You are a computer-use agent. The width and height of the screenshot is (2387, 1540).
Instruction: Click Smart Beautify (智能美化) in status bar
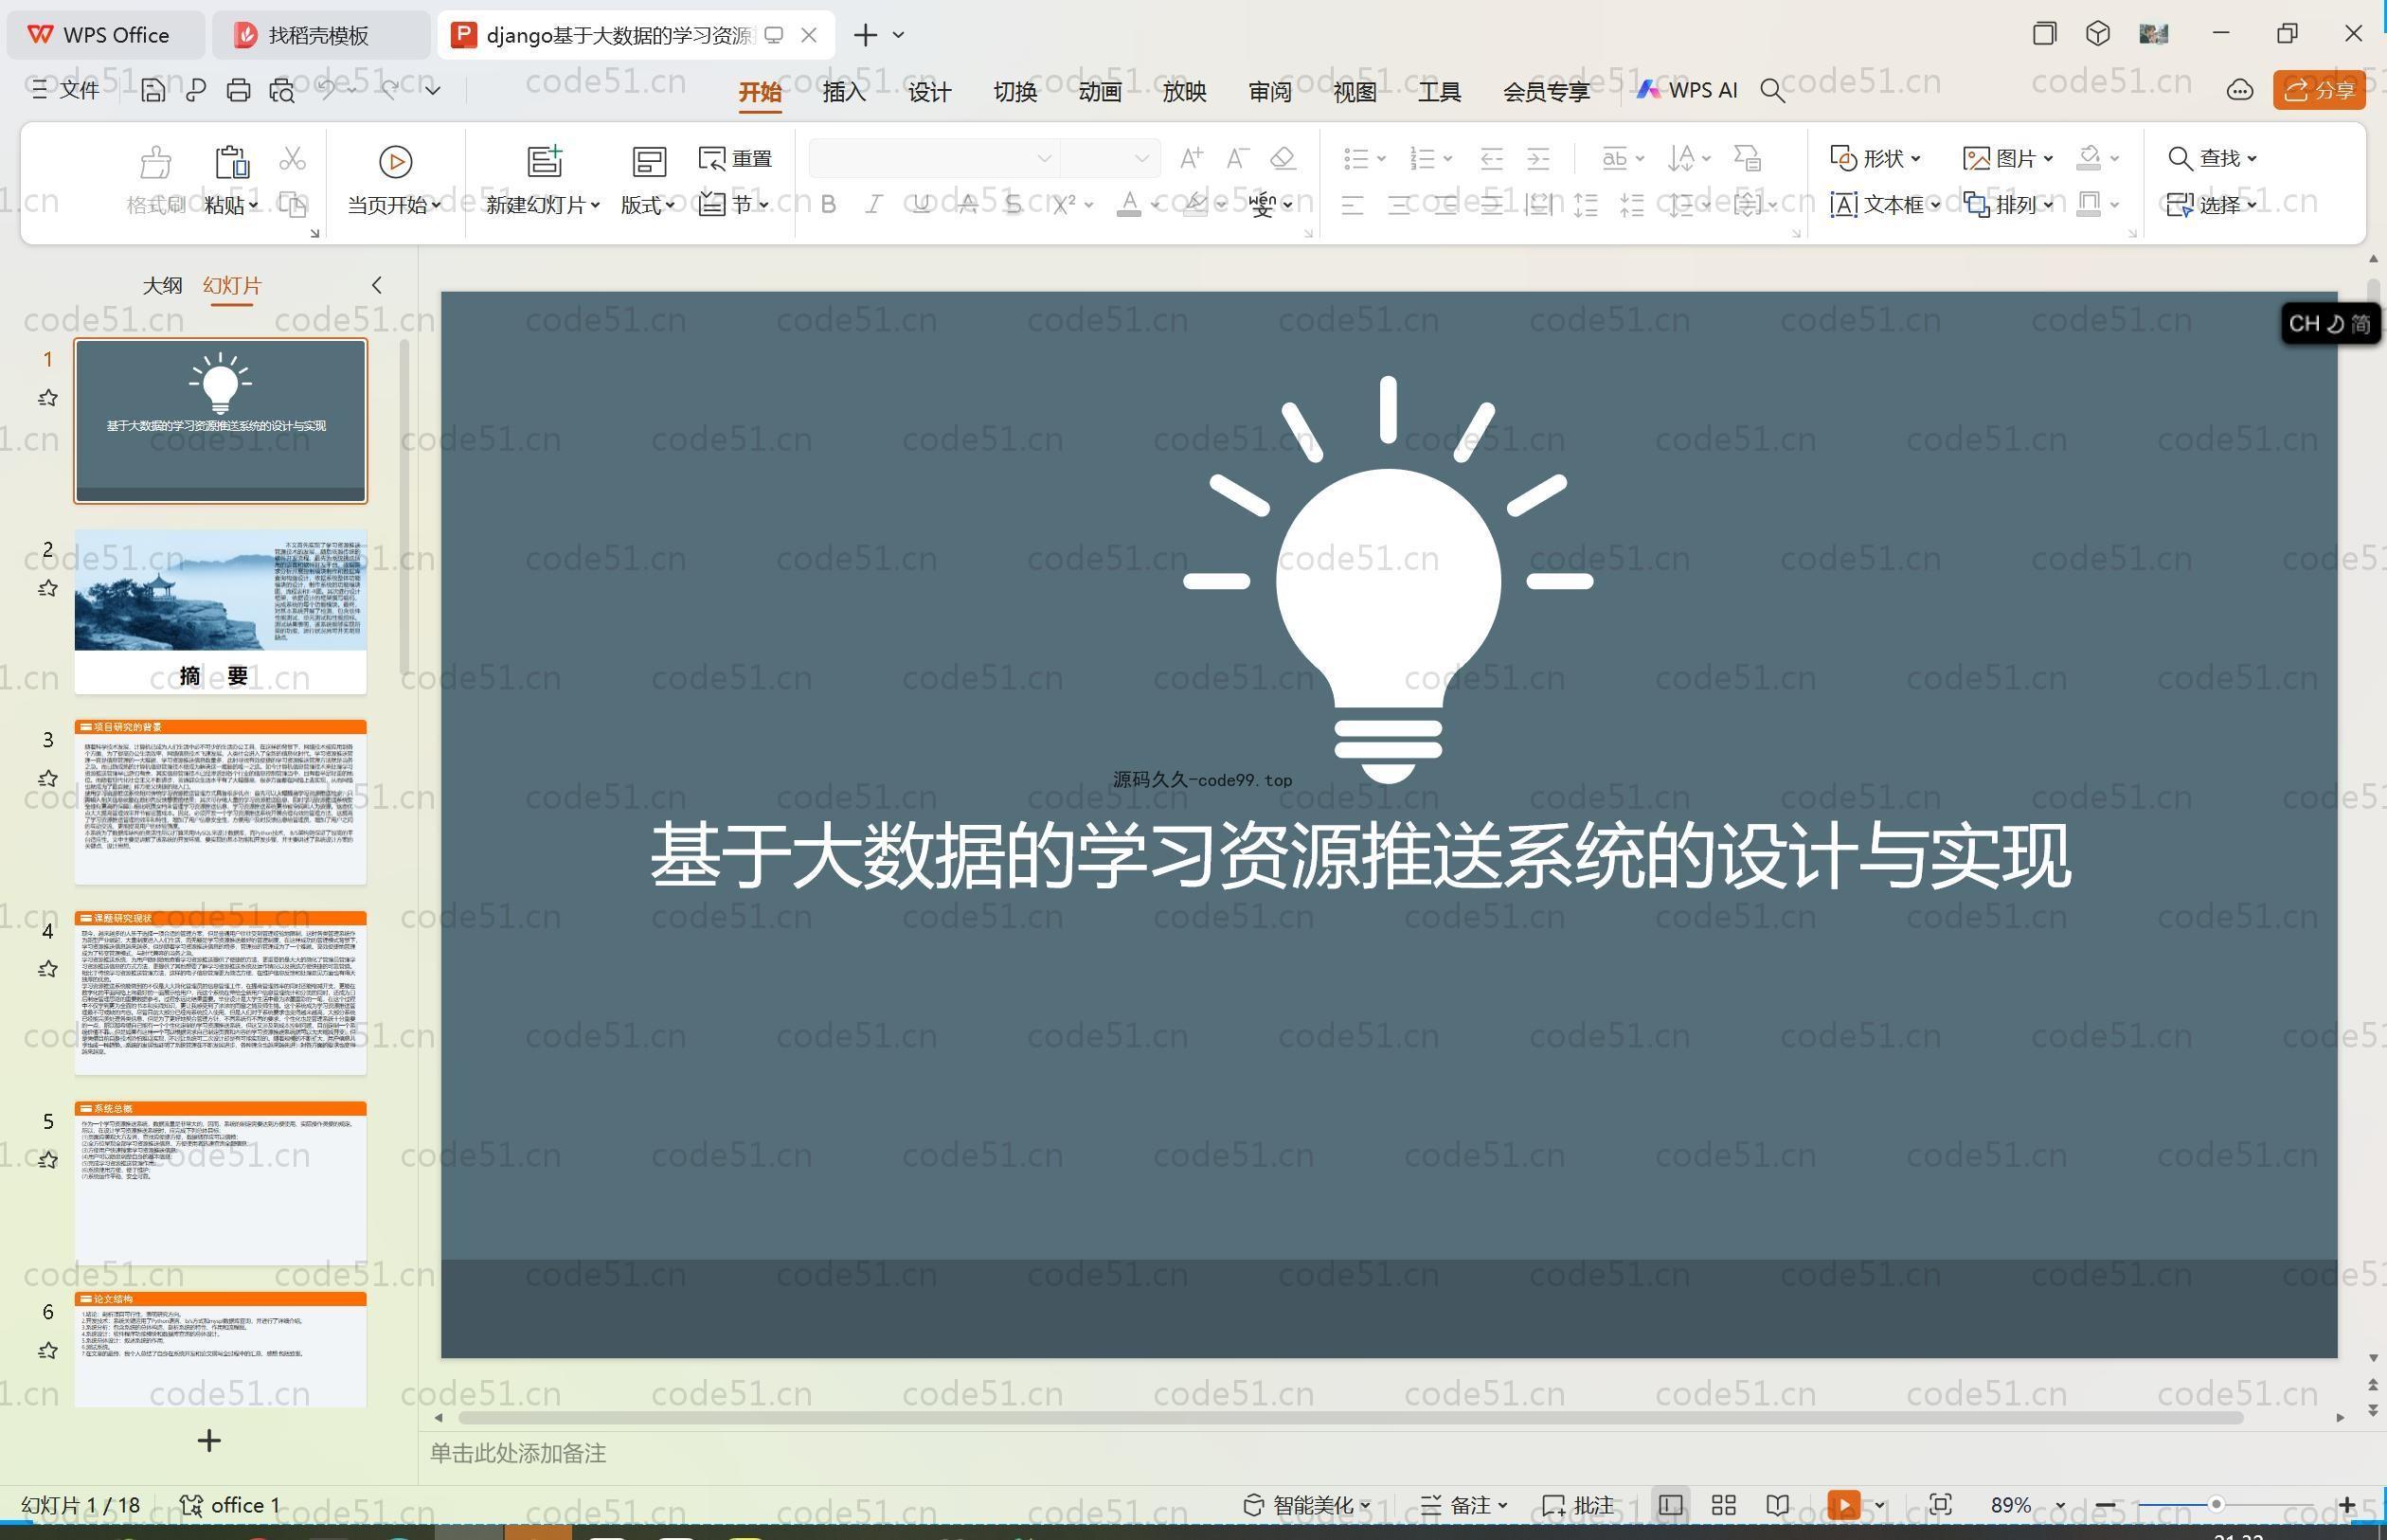click(1306, 1505)
